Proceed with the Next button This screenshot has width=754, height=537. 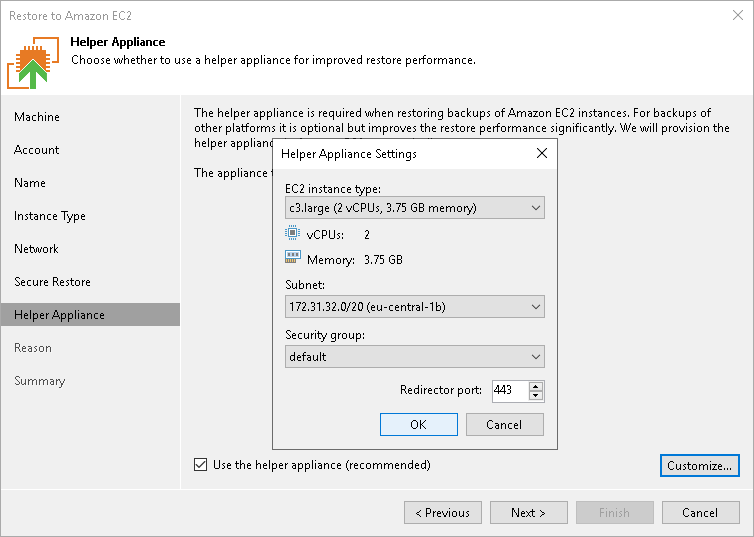[x=528, y=512]
